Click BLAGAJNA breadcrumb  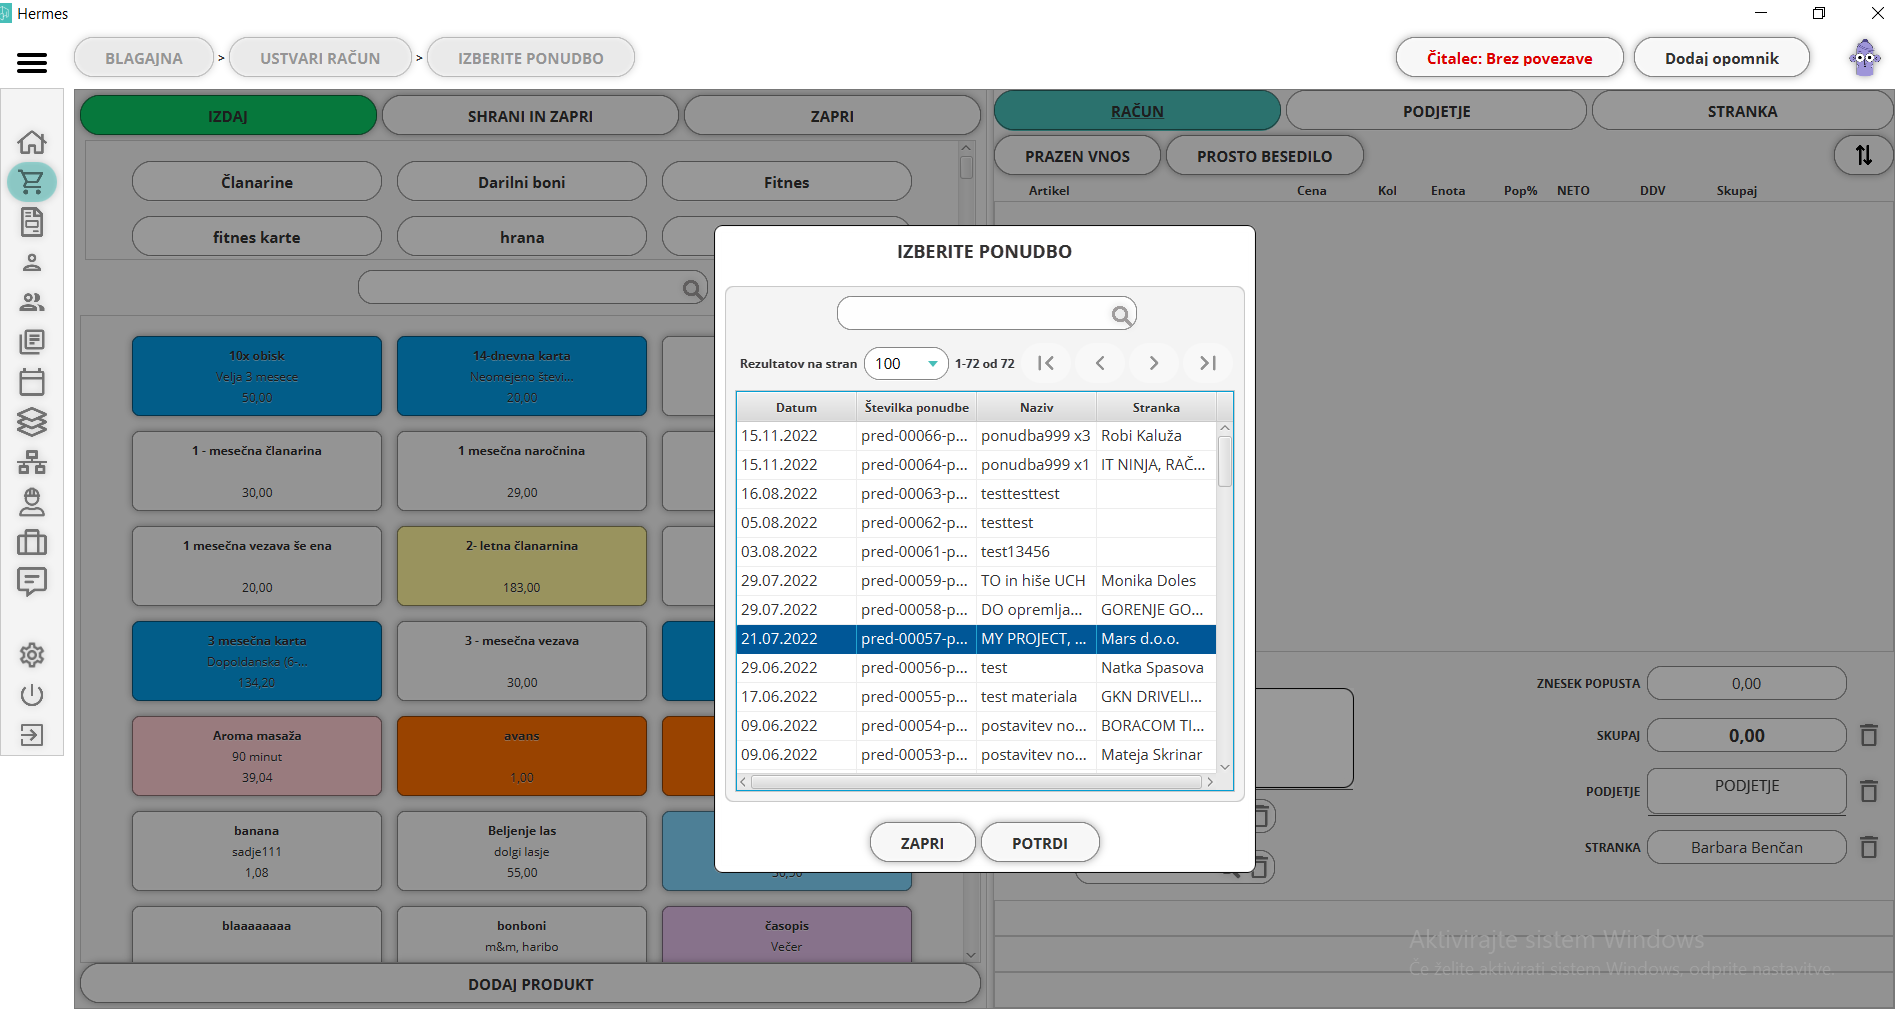(x=144, y=58)
